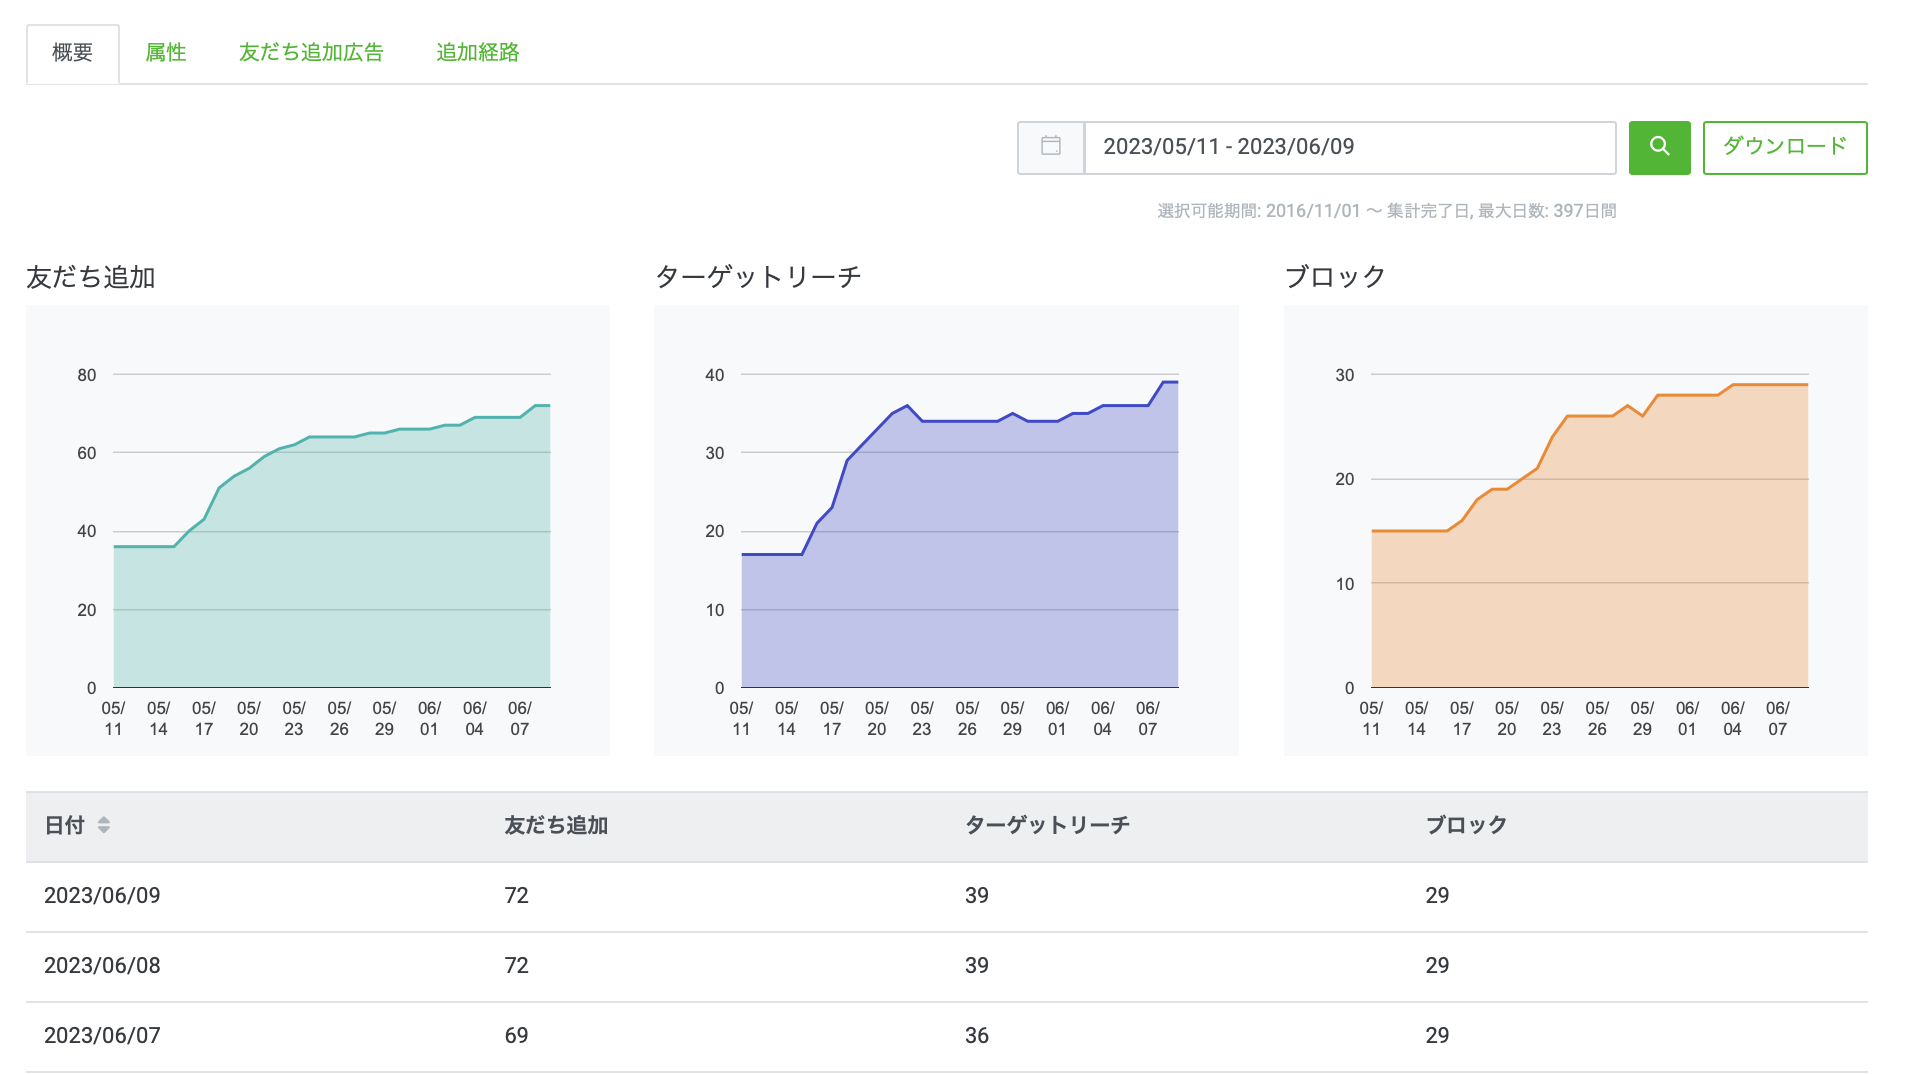Click the ターゲットリーチ chart area
Screen dimensions: 1908x1074
pos(945,530)
